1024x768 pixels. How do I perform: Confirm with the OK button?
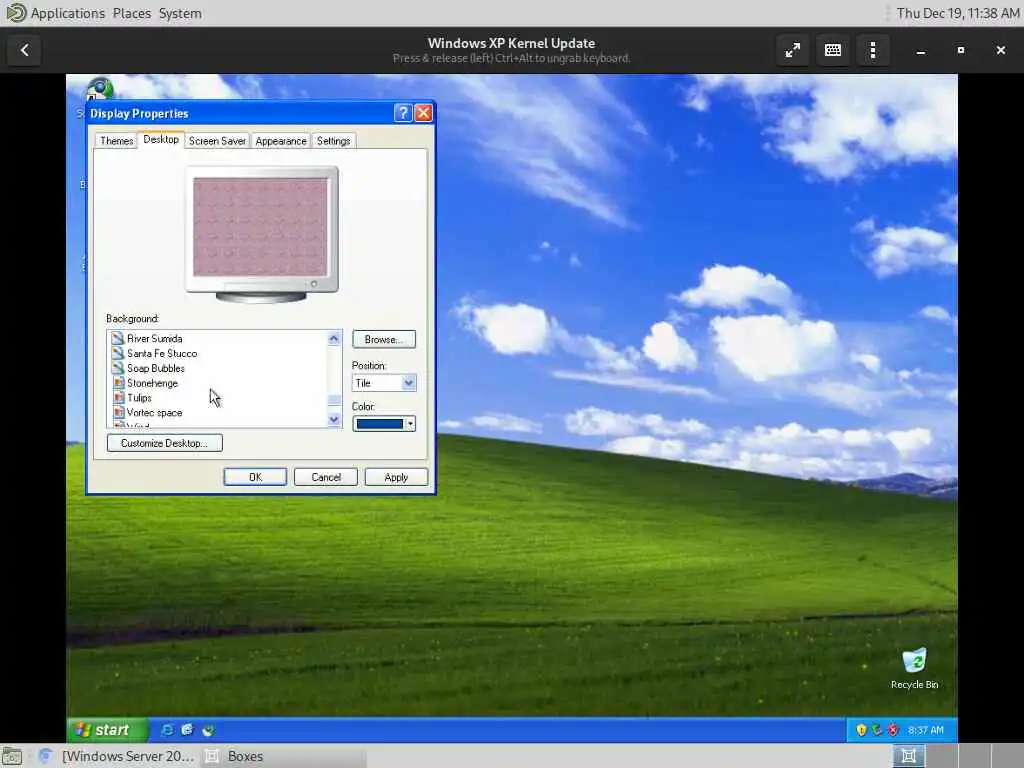point(255,477)
